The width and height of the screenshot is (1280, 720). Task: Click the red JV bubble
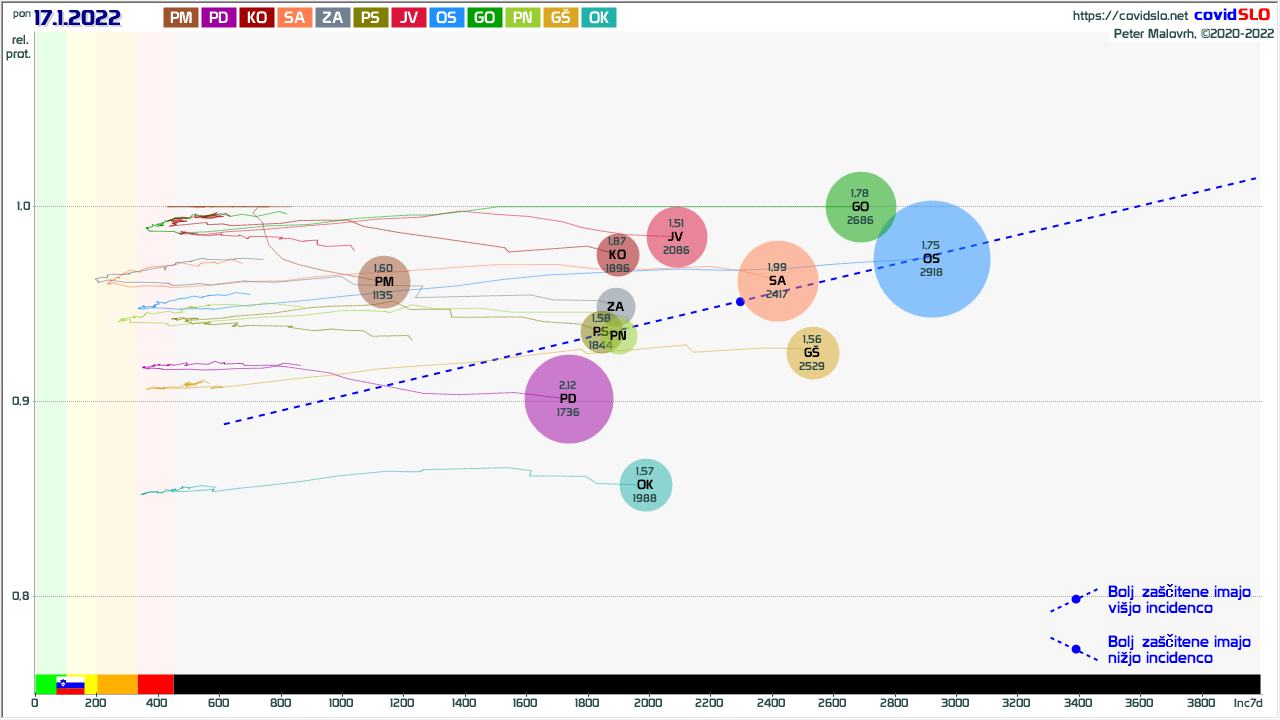tap(677, 237)
